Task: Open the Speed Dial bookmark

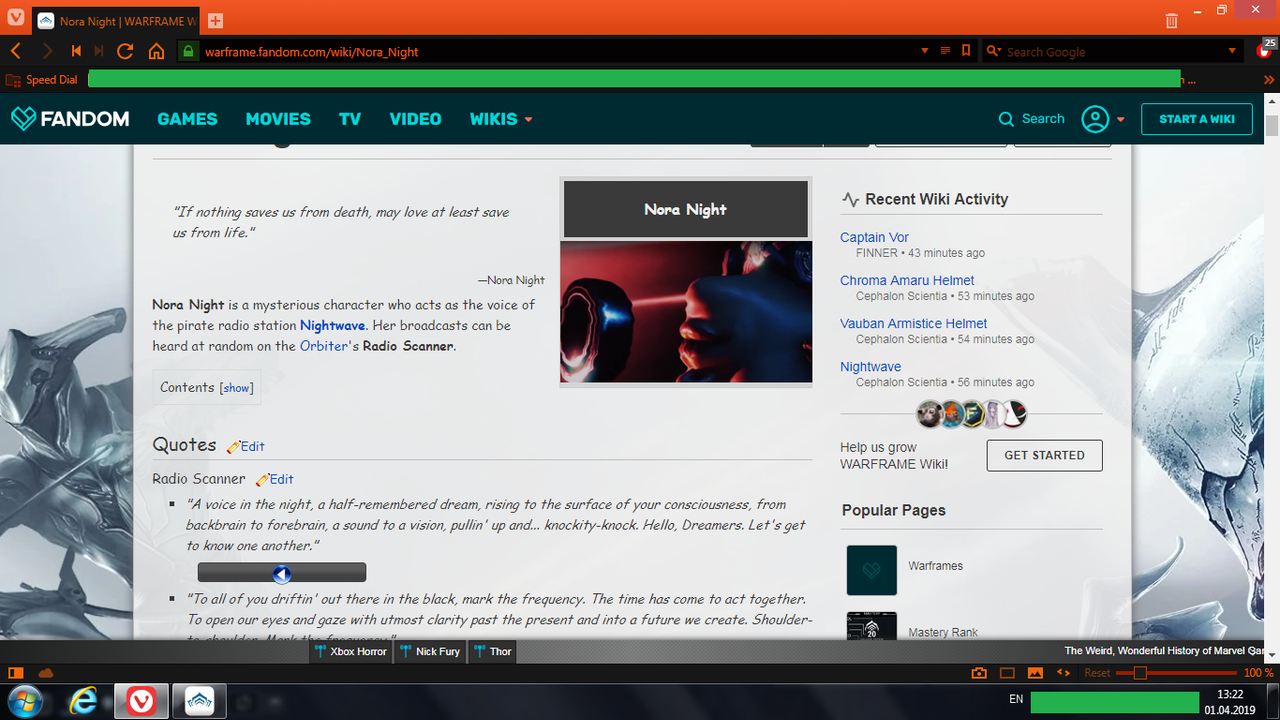Action: pos(42,79)
